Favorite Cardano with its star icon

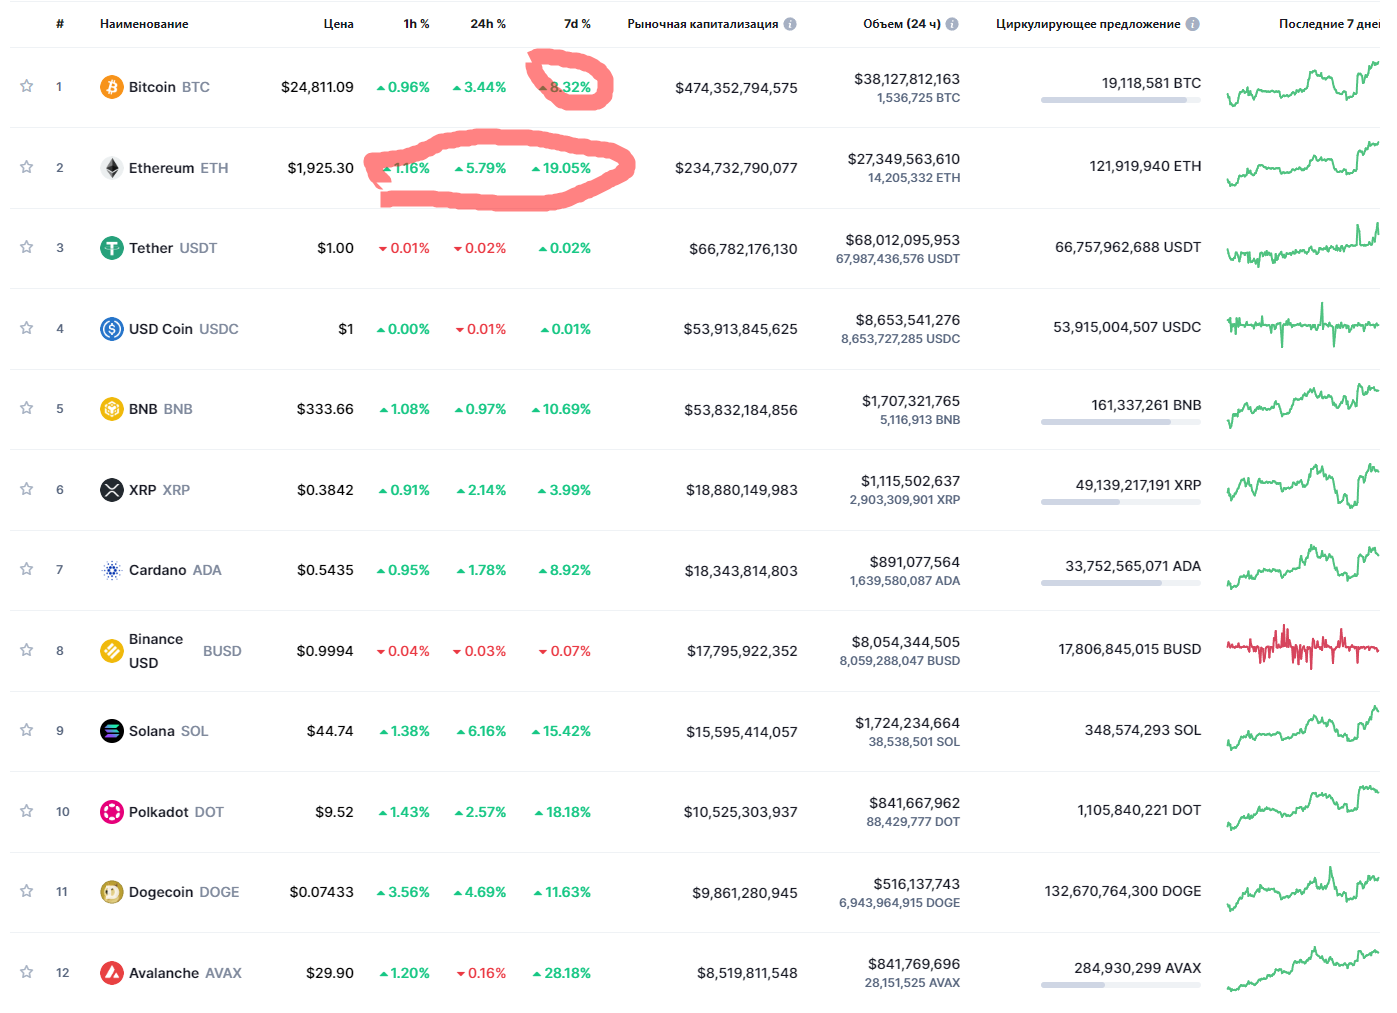point(27,569)
